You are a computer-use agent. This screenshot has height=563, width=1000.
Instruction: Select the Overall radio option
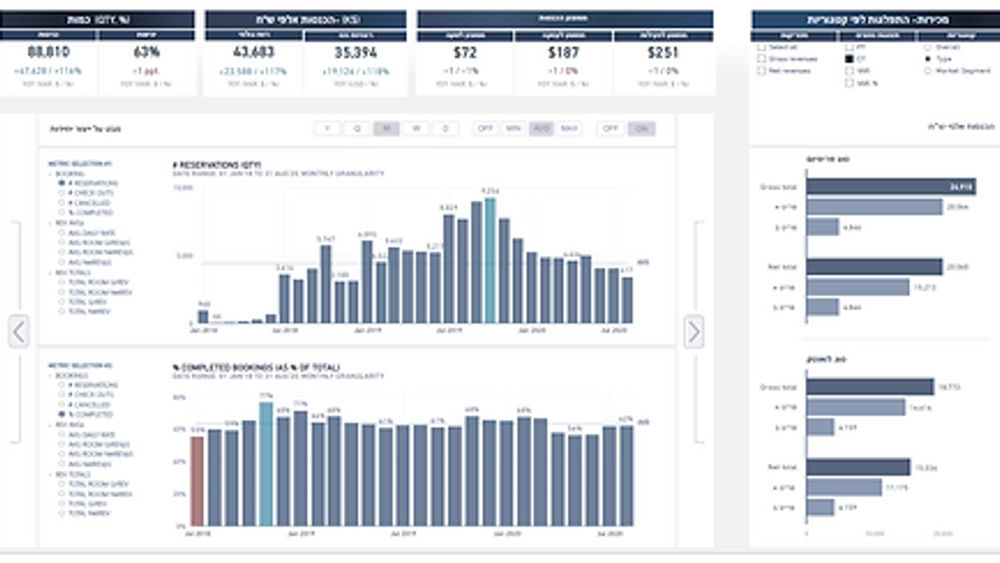click(x=927, y=47)
